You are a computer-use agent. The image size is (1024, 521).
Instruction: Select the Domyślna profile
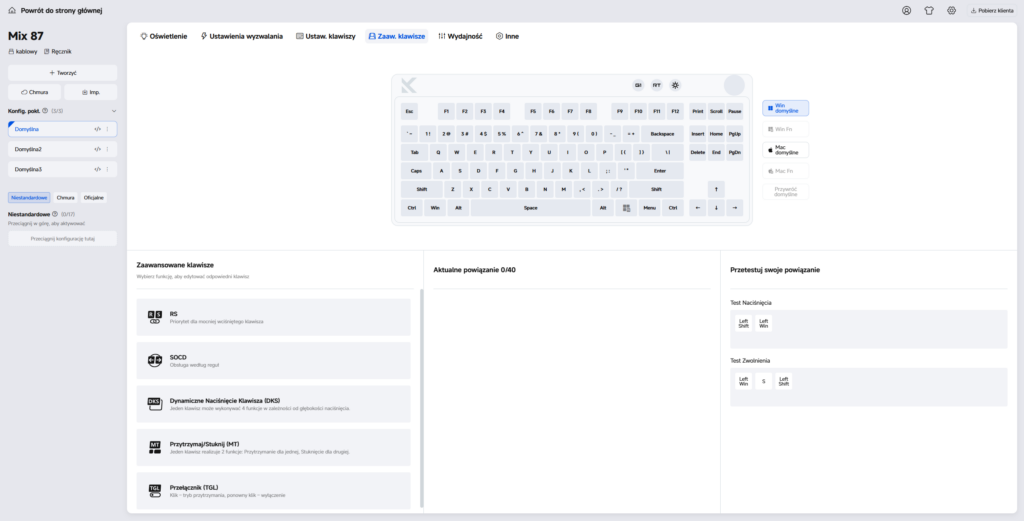(63, 129)
